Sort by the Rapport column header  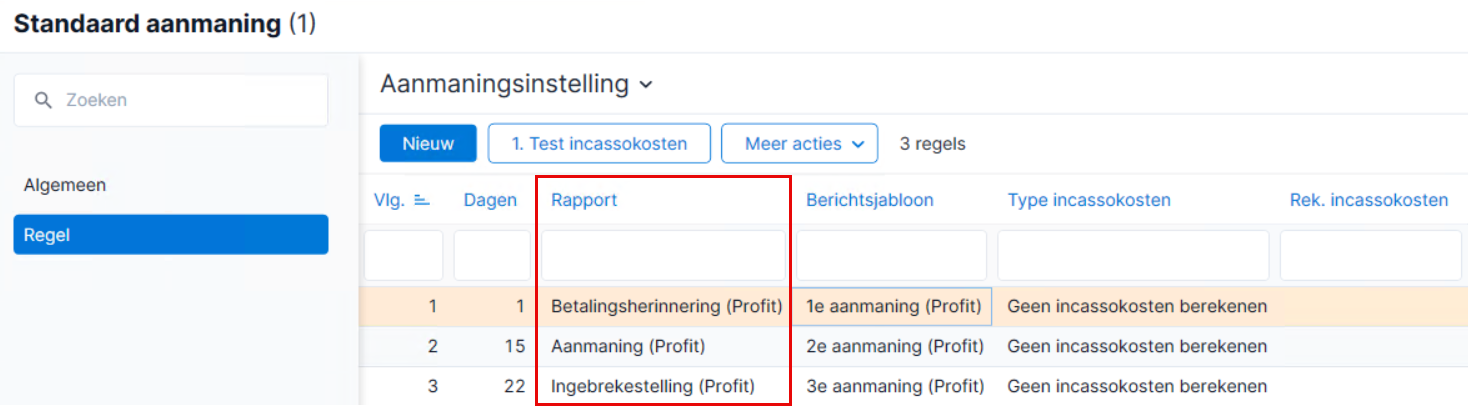click(584, 200)
